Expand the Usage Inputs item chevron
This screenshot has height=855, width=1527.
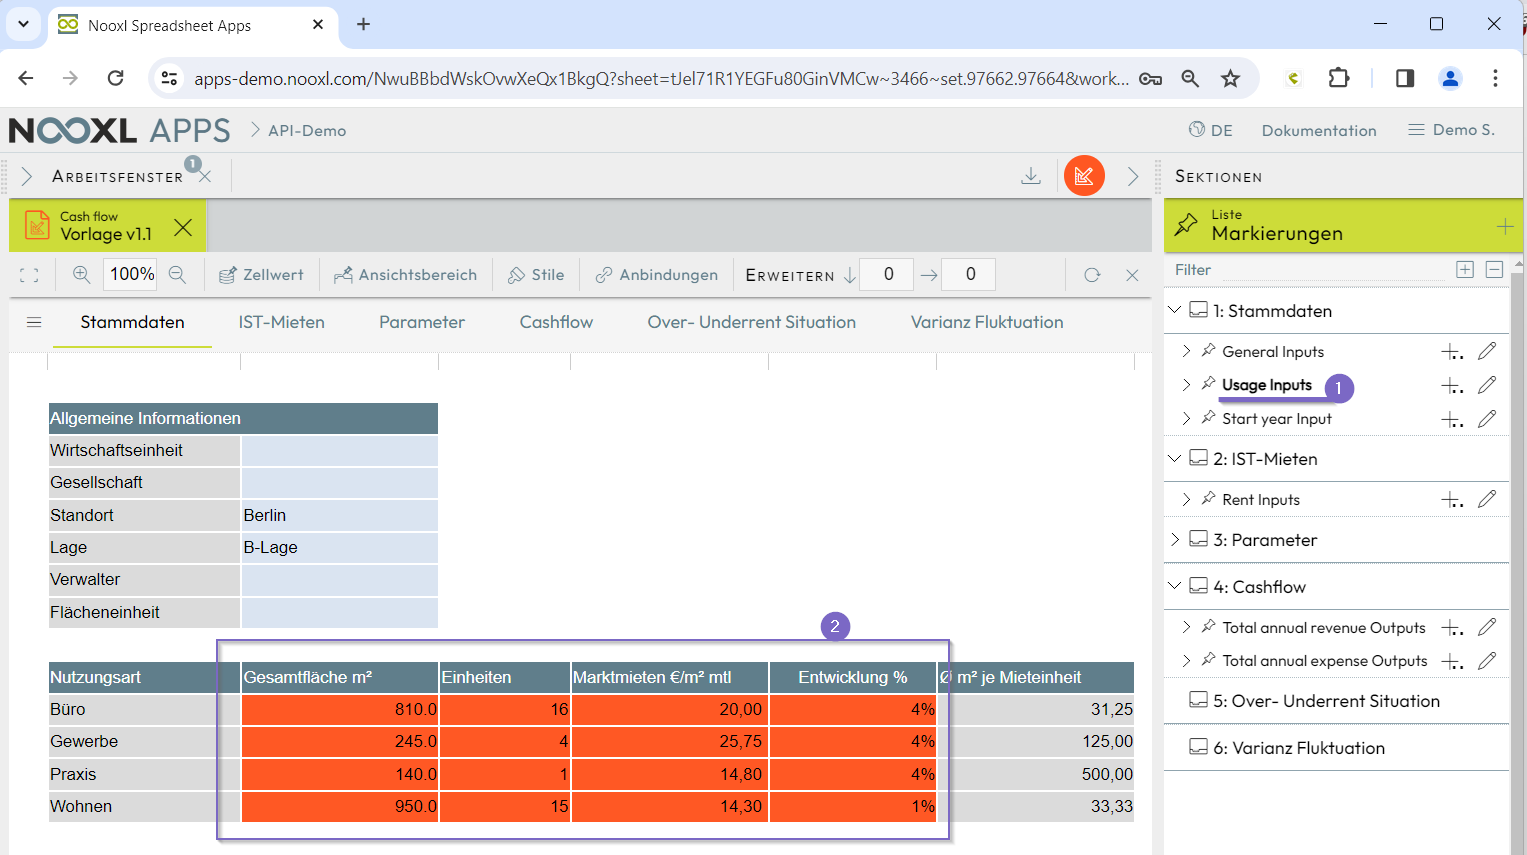click(x=1187, y=385)
